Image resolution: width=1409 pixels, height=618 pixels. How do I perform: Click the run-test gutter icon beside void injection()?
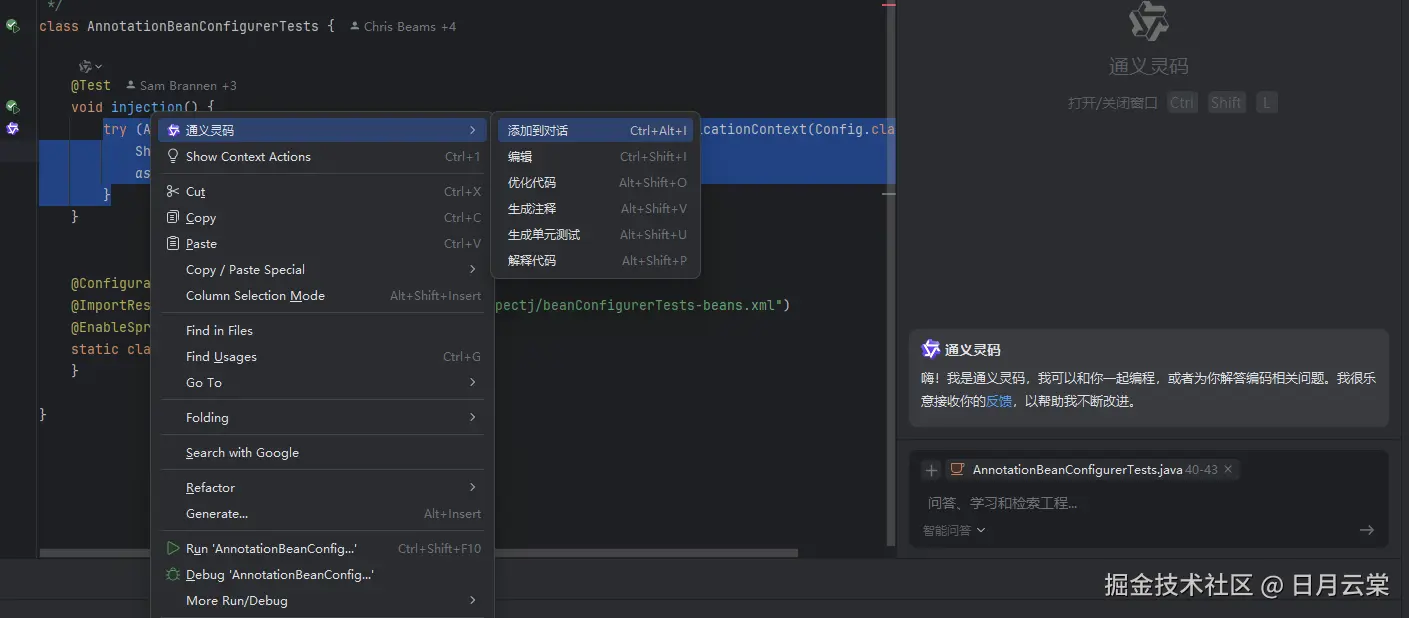[12, 107]
